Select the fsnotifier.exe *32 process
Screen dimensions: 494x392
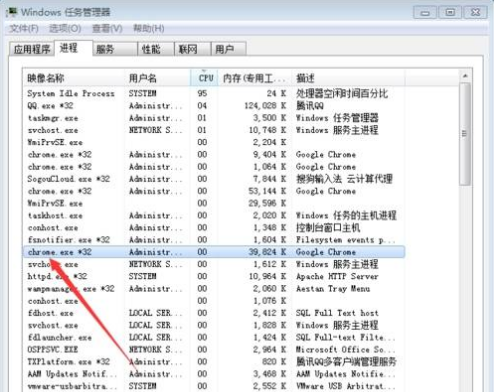pos(214,240)
